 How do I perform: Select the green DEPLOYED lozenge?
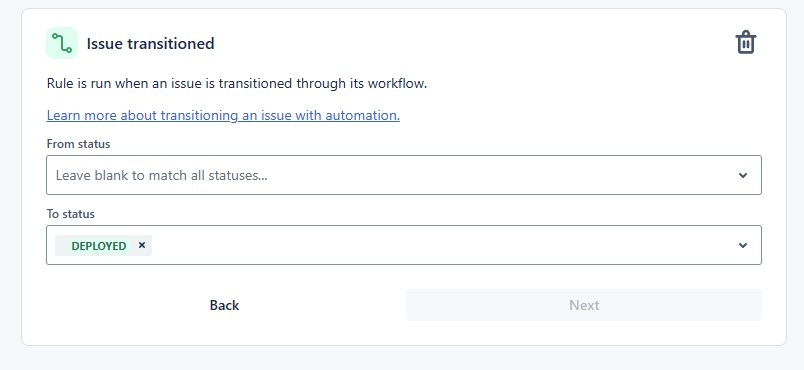coord(98,246)
